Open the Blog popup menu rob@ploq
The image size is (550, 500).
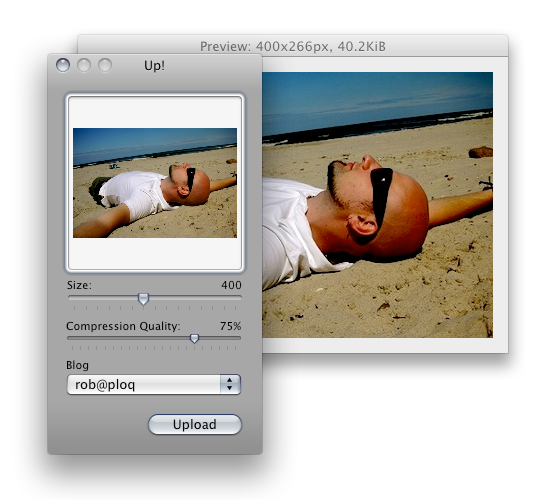point(154,385)
